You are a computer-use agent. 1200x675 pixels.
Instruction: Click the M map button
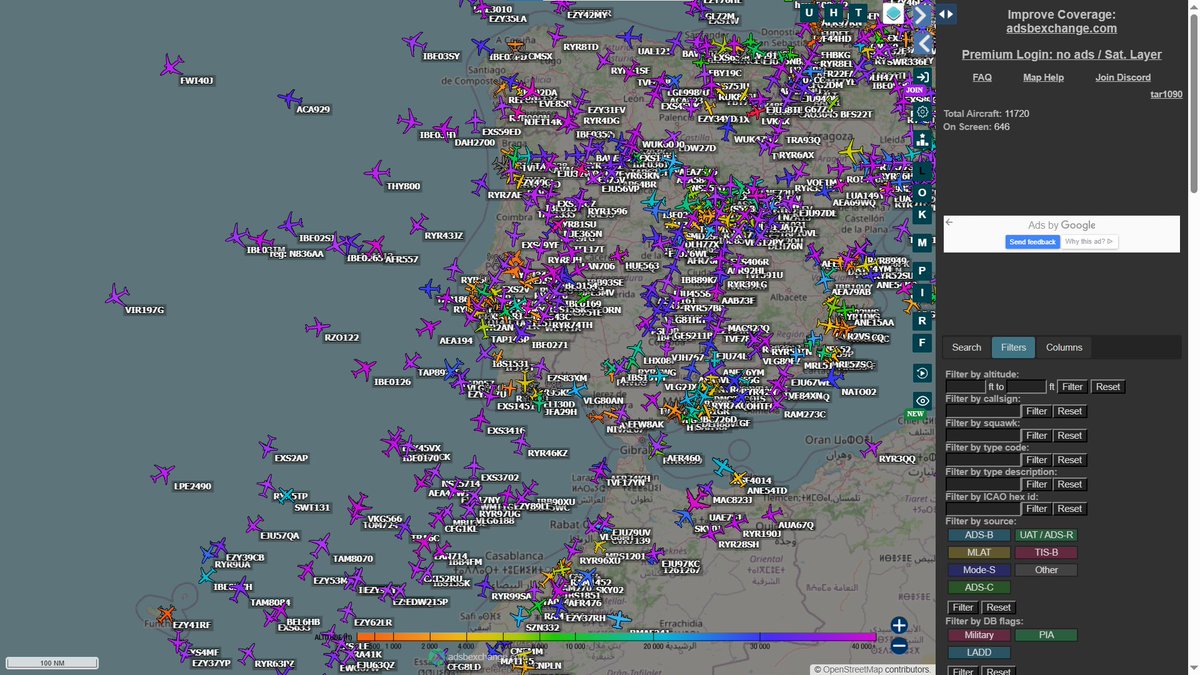pyautogui.click(x=922, y=242)
